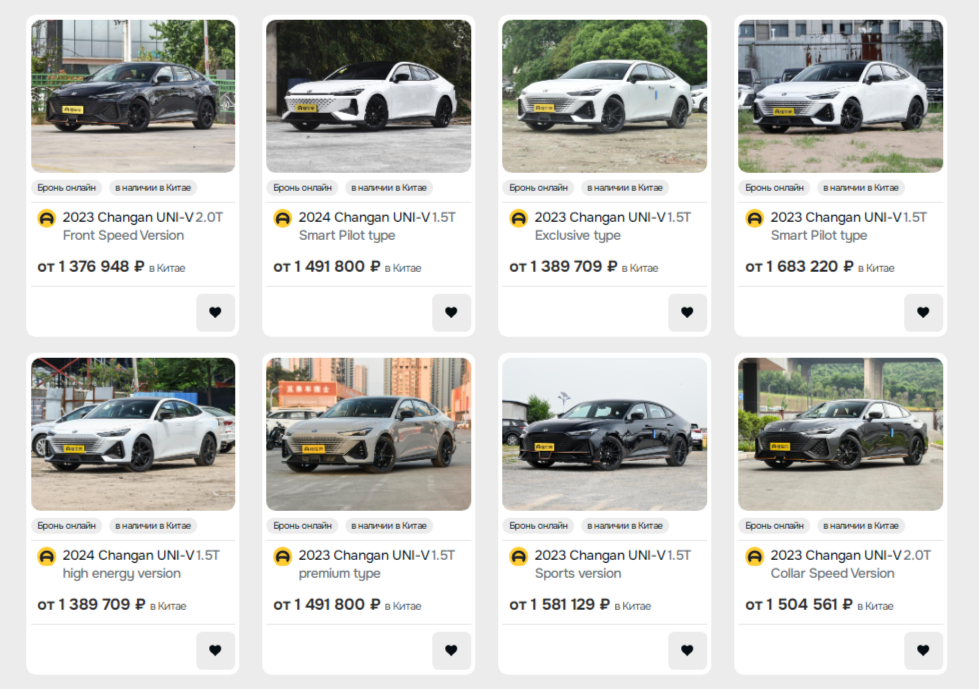This screenshot has height=689, width=979.
Task: Click 'в наличии в Китае' tag on Exclusive card
Action: pyautogui.click(x=625, y=188)
